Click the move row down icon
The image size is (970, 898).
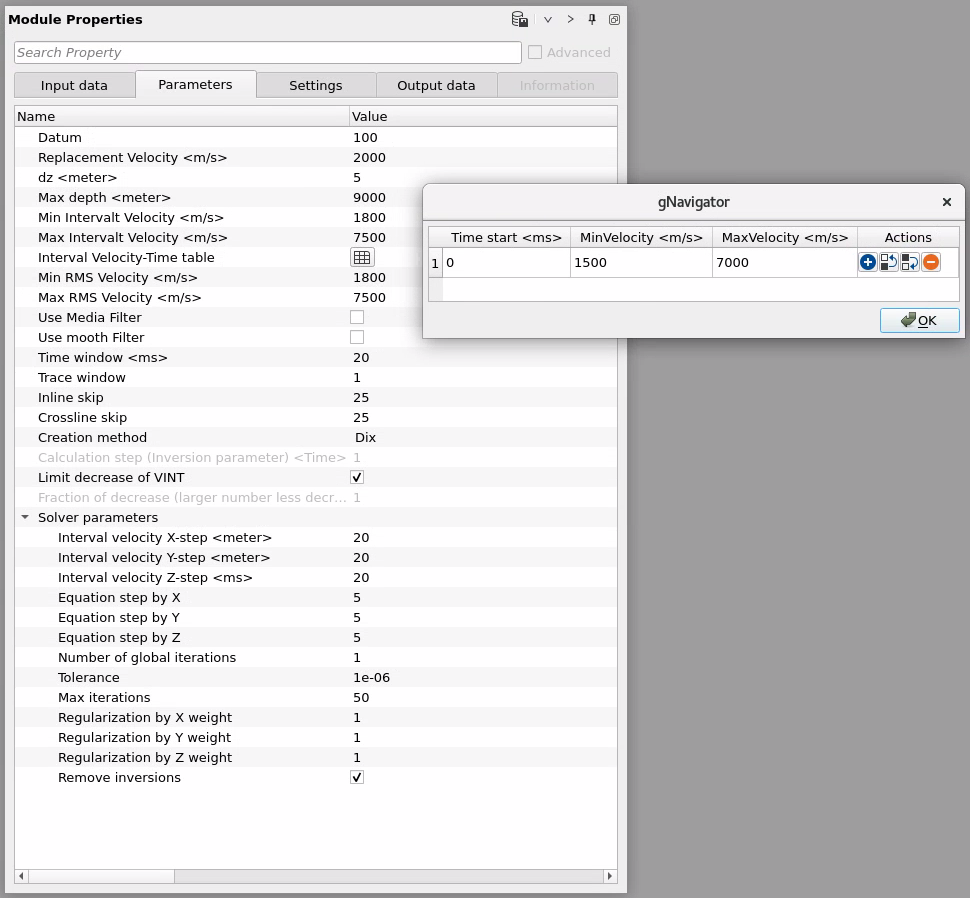[x=909, y=263]
